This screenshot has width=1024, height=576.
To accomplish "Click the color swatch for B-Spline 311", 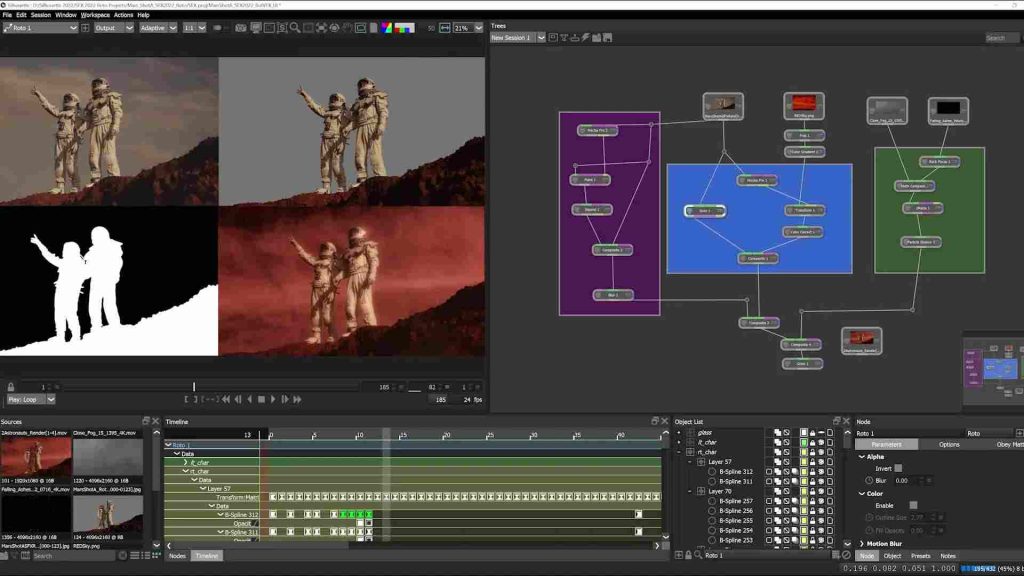I will (804, 481).
